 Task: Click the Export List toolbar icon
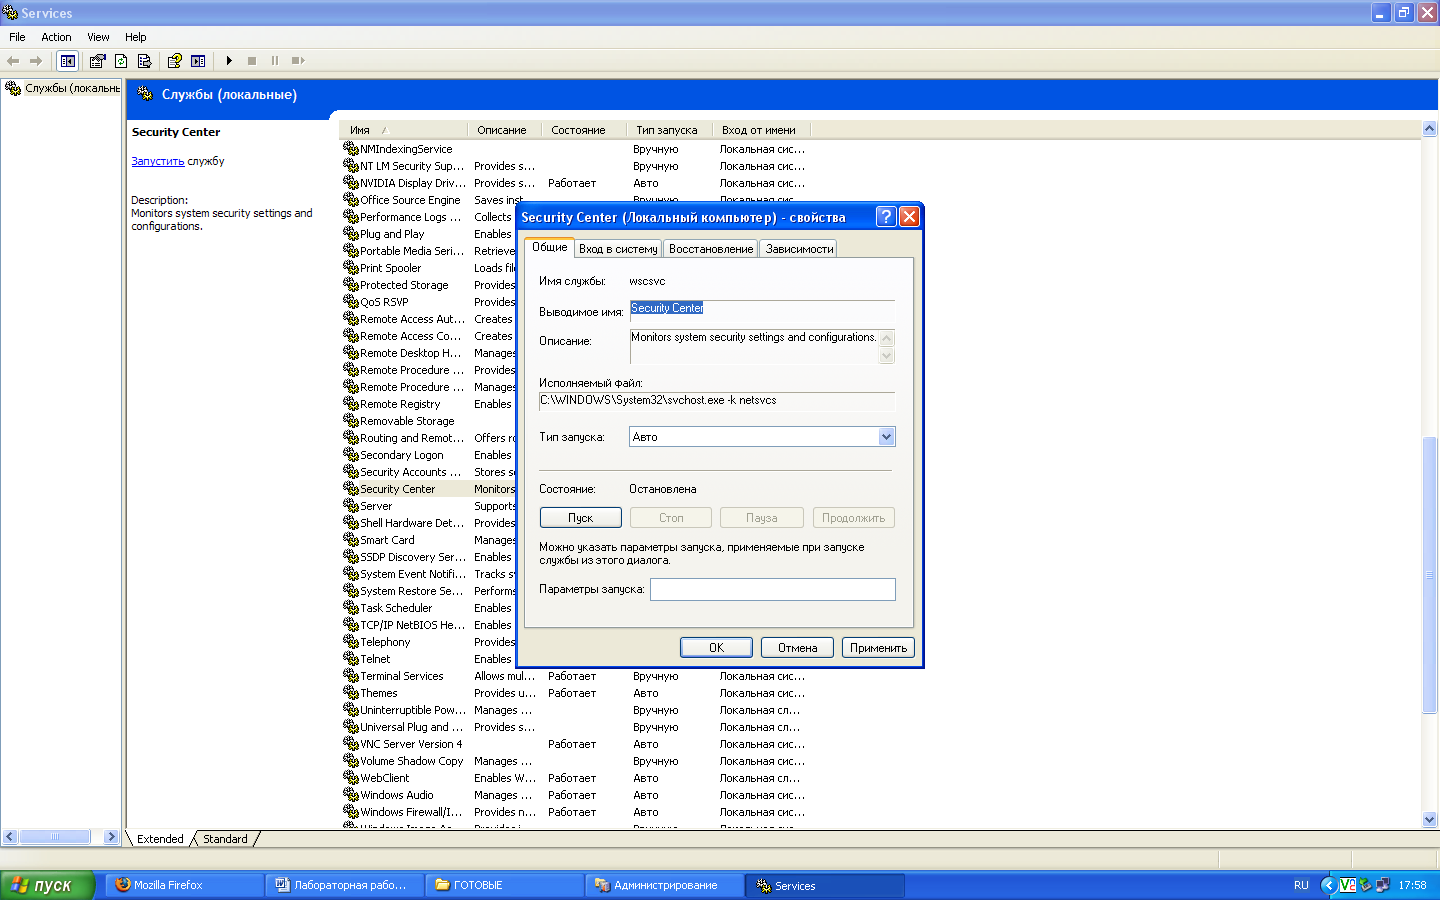144,61
